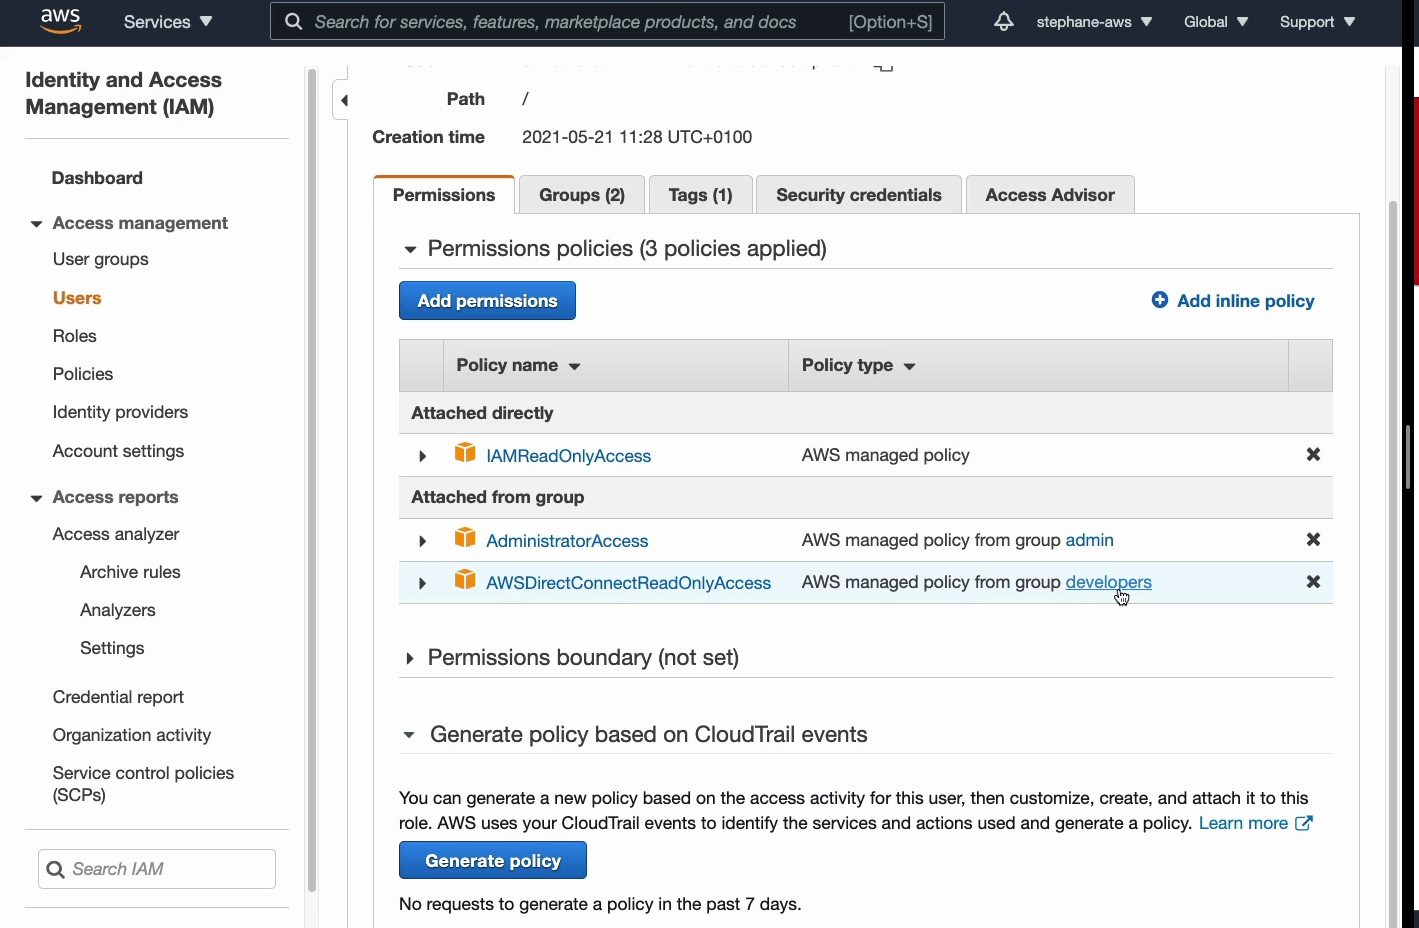Open Access analyzer in the sidebar

point(116,534)
